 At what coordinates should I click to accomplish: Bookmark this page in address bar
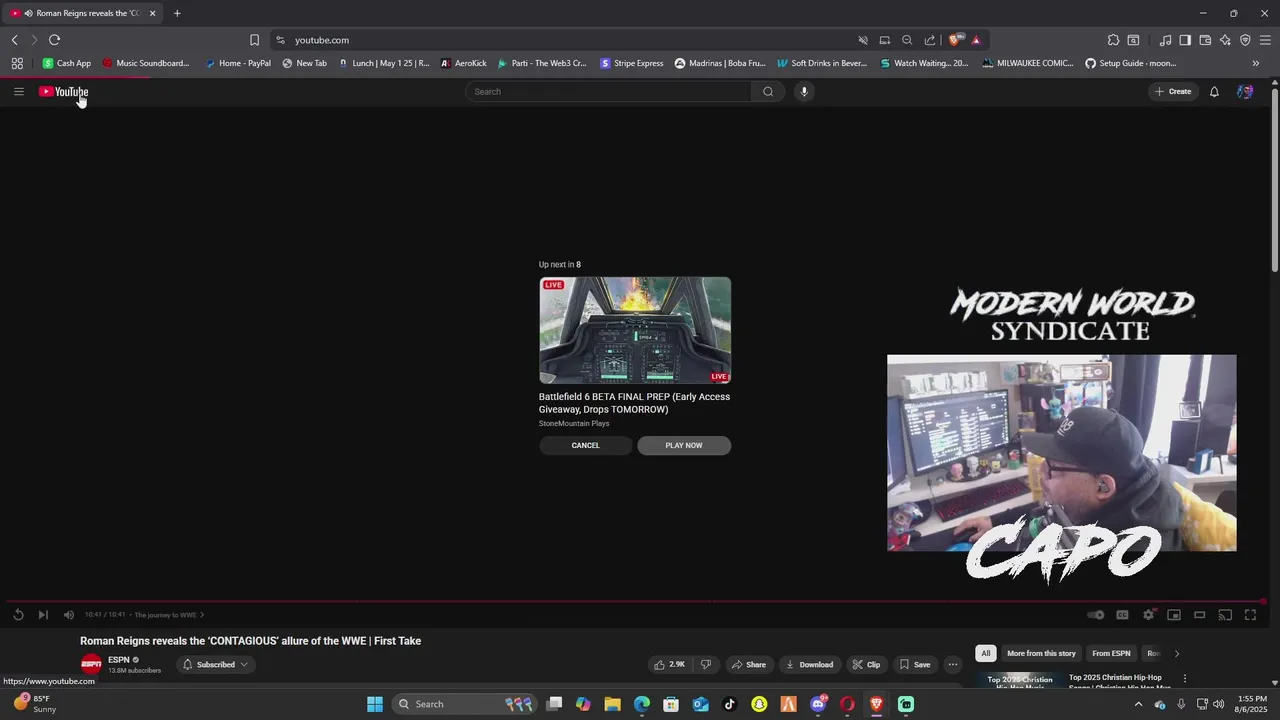click(x=254, y=40)
